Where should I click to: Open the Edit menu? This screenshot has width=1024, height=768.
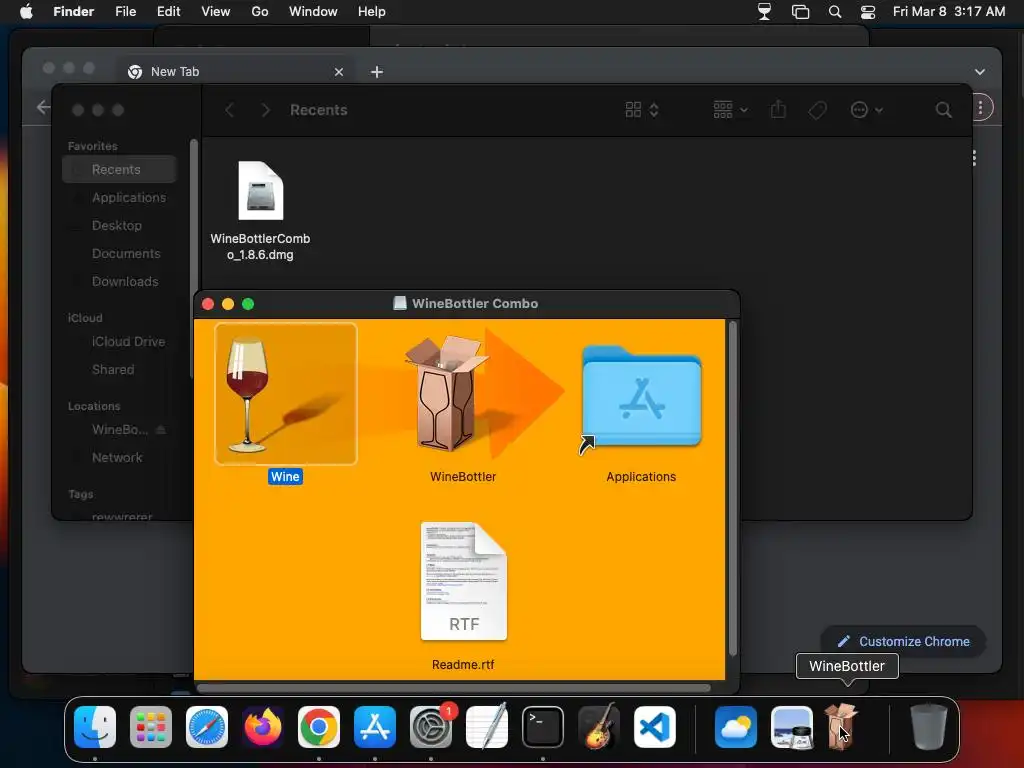[x=168, y=12]
